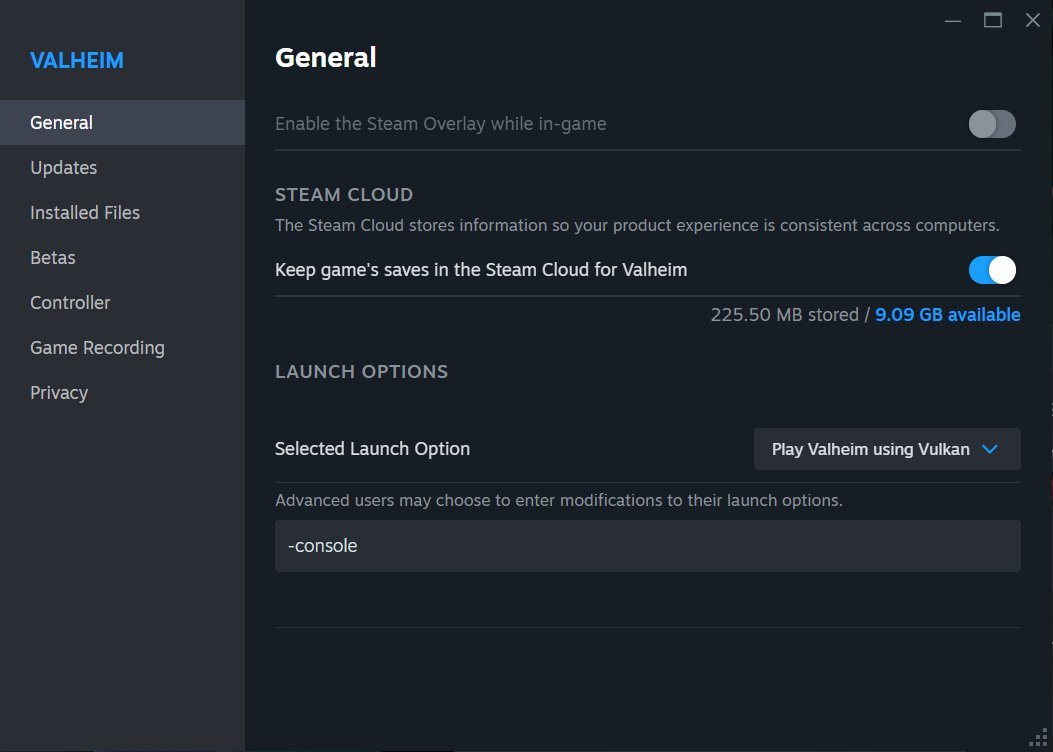Image resolution: width=1053 pixels, height=752 pixels.
Task: Click the maximize window icon
Action: tap(992, 20)
